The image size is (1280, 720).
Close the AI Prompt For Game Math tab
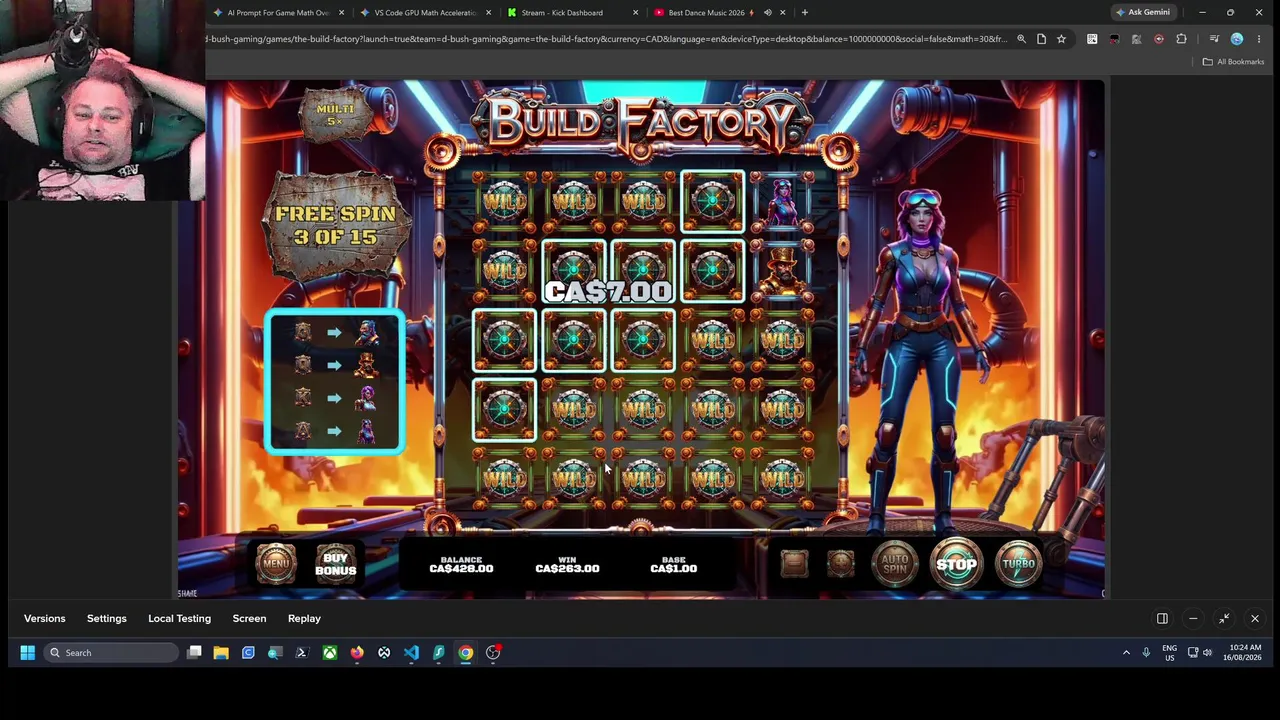[342, 13]
